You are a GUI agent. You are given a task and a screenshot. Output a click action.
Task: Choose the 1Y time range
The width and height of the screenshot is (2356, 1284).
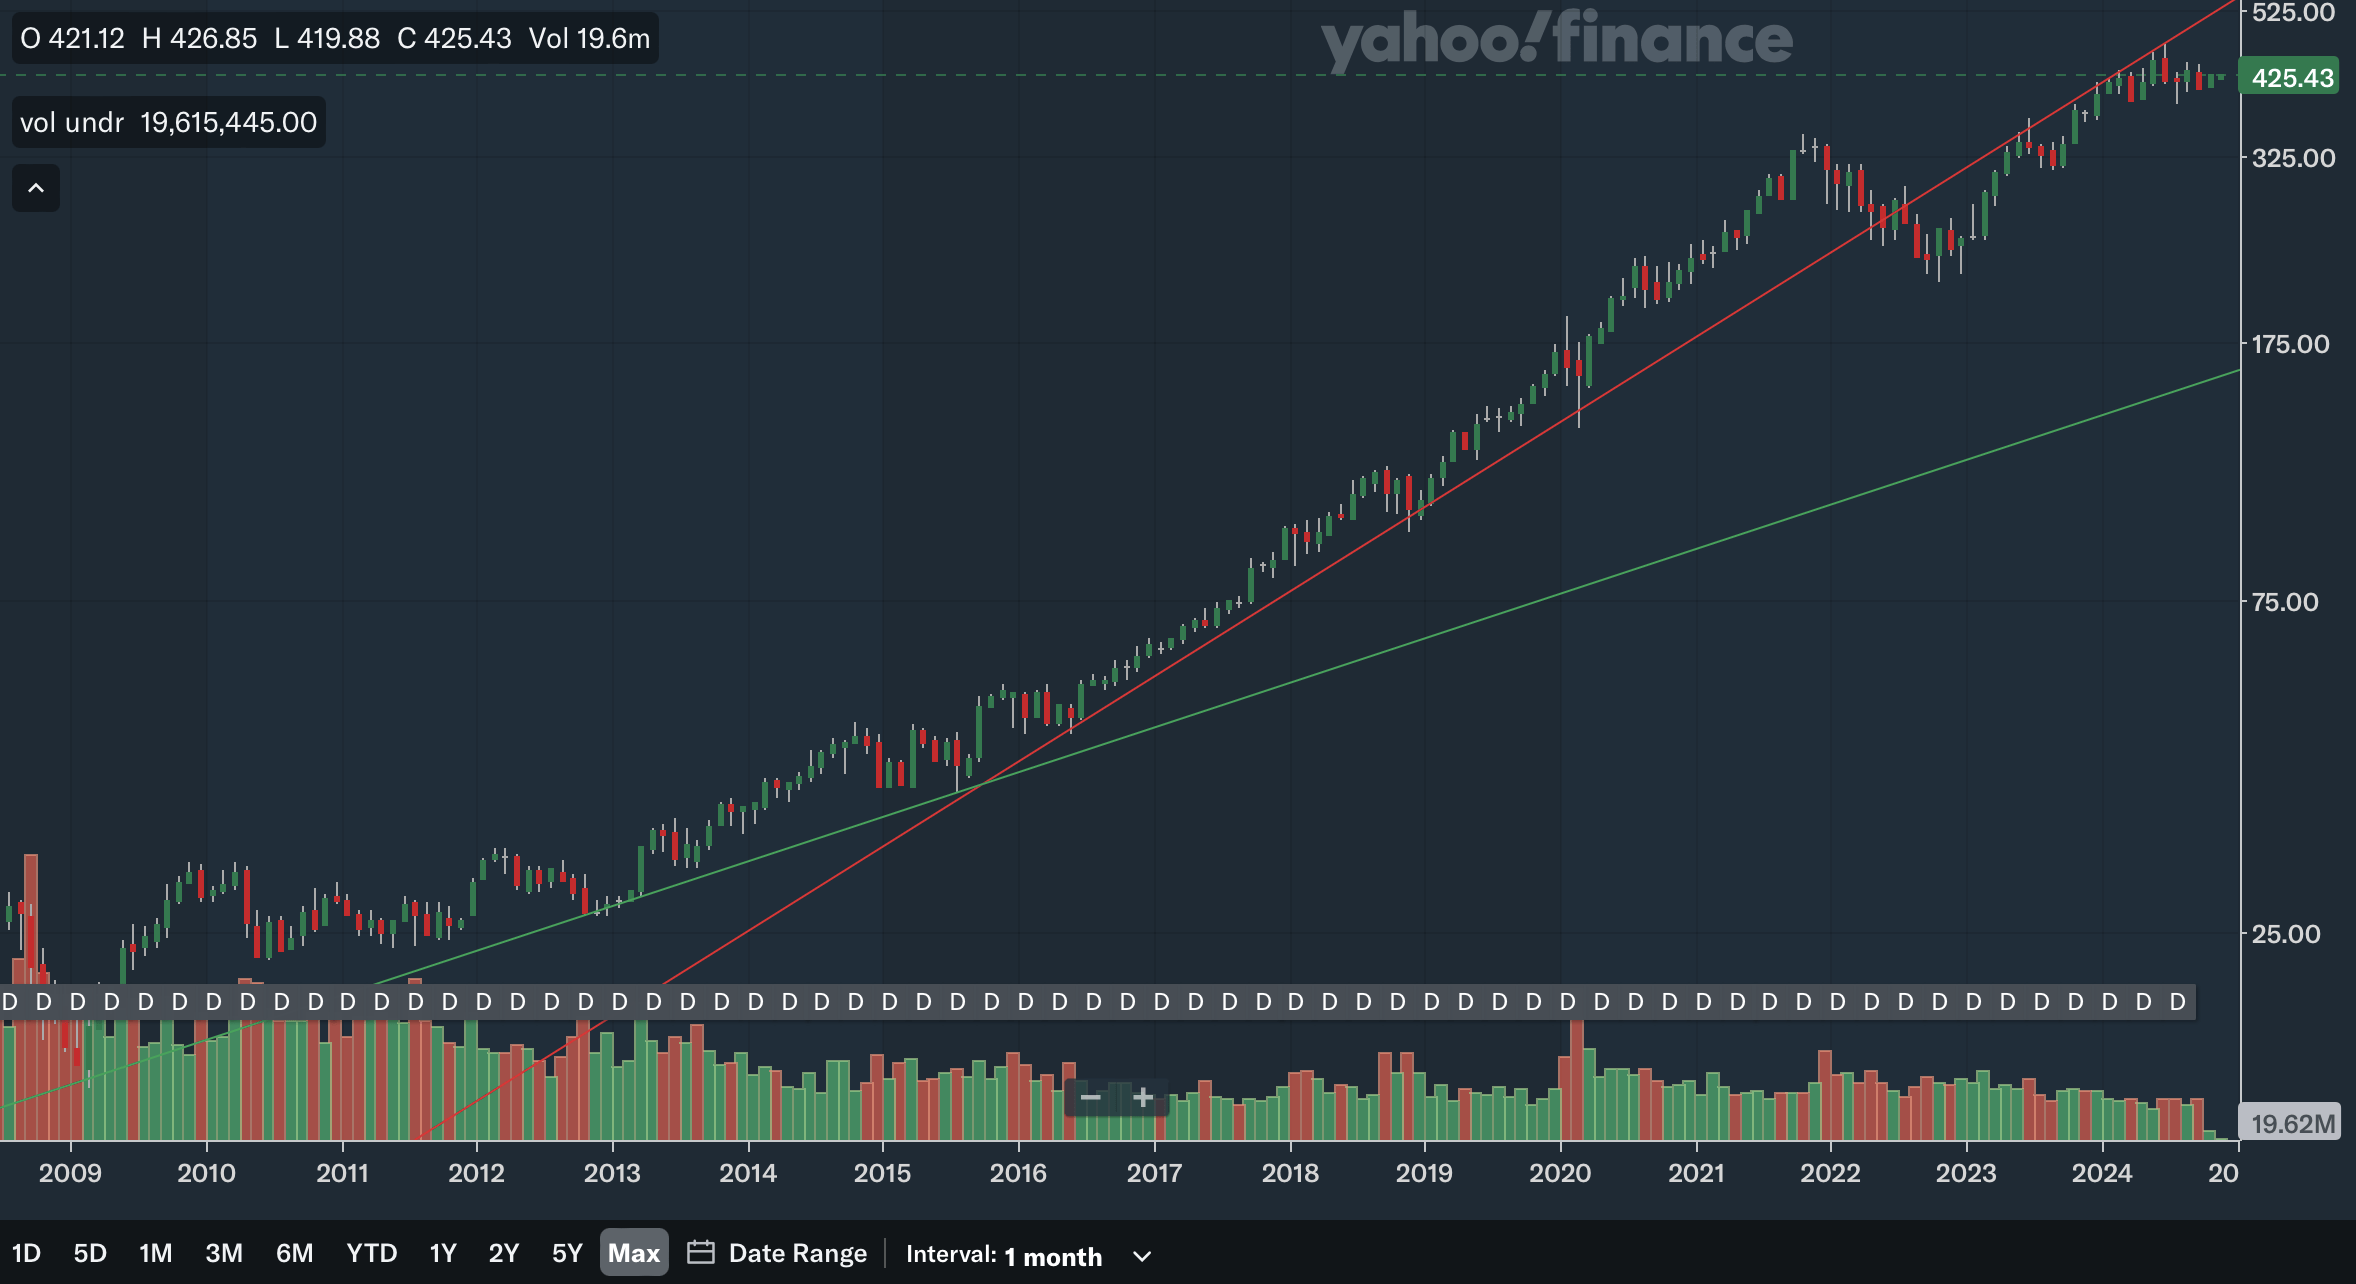[442, 1253]
